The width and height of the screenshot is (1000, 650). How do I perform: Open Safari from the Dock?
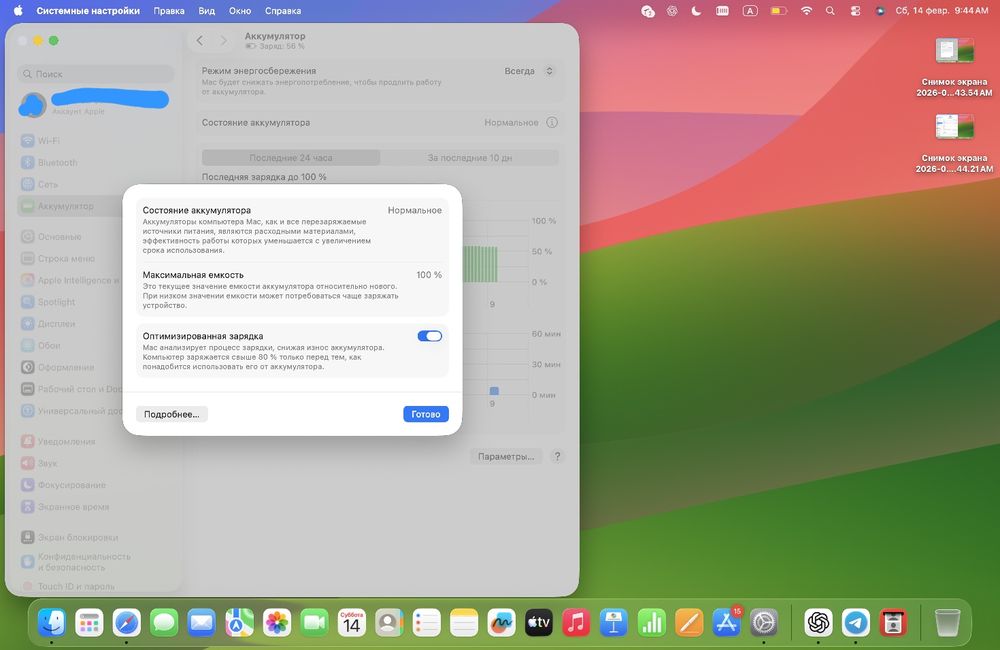tap(126, 622)
